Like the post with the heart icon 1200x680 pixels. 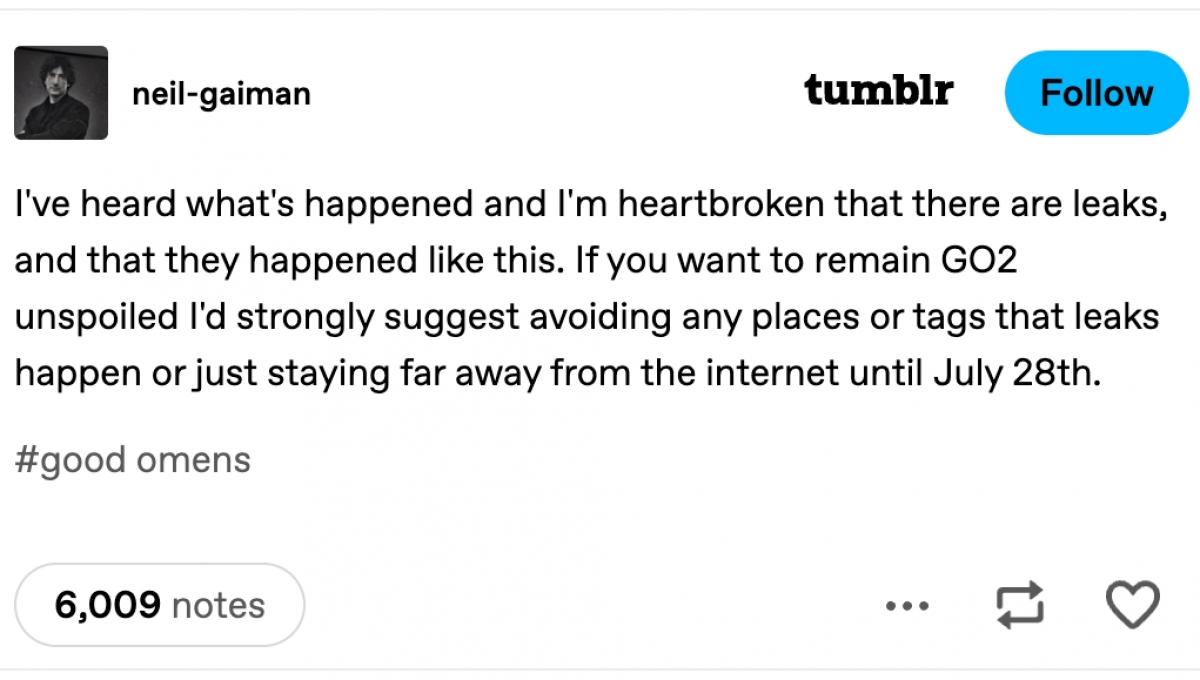1132,605
